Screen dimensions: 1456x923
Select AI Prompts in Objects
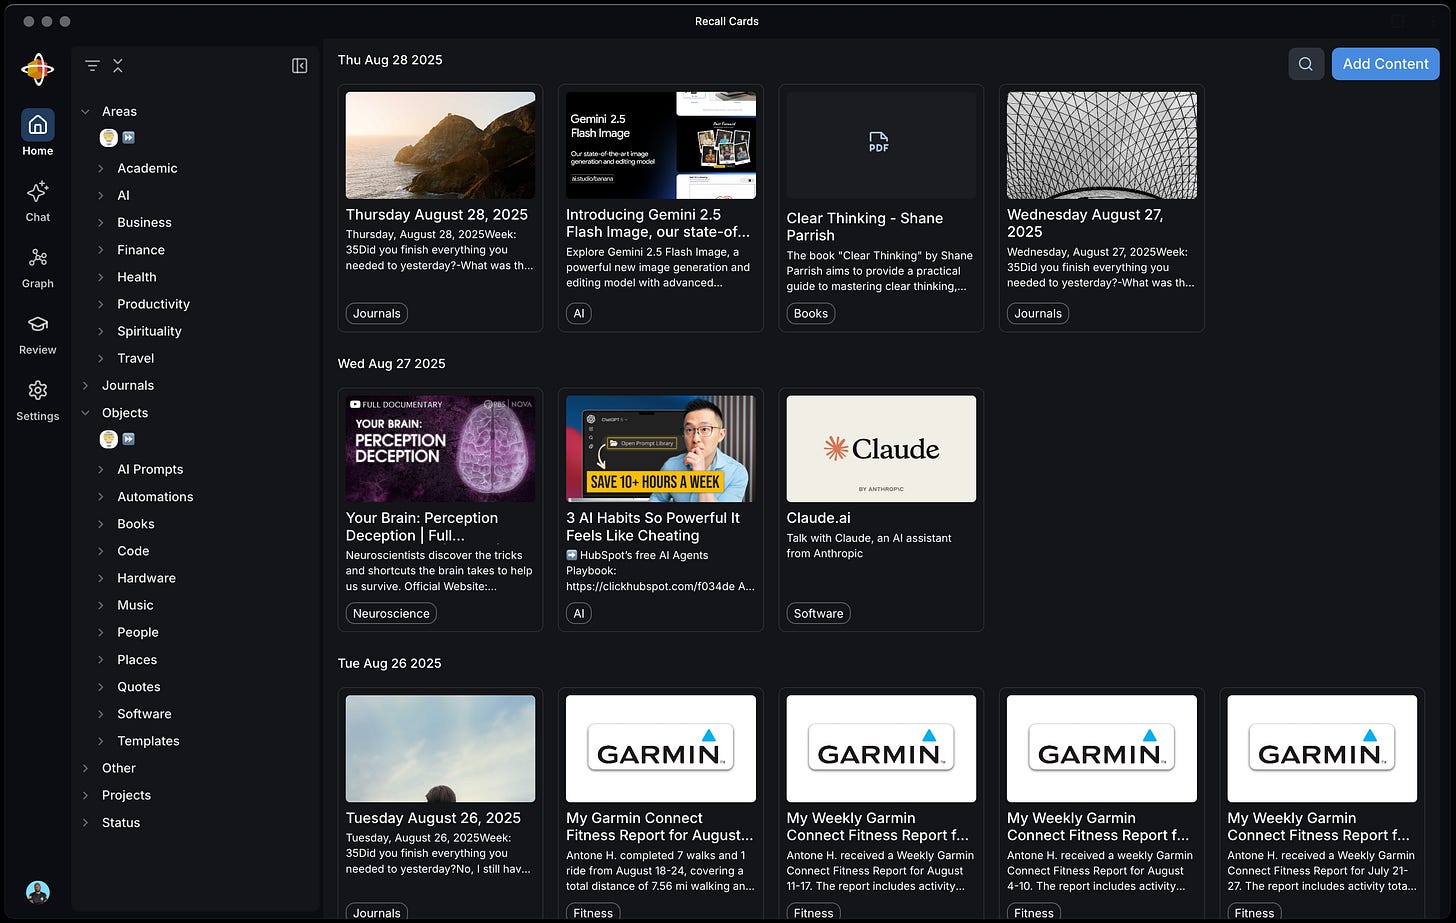point(150,469)
